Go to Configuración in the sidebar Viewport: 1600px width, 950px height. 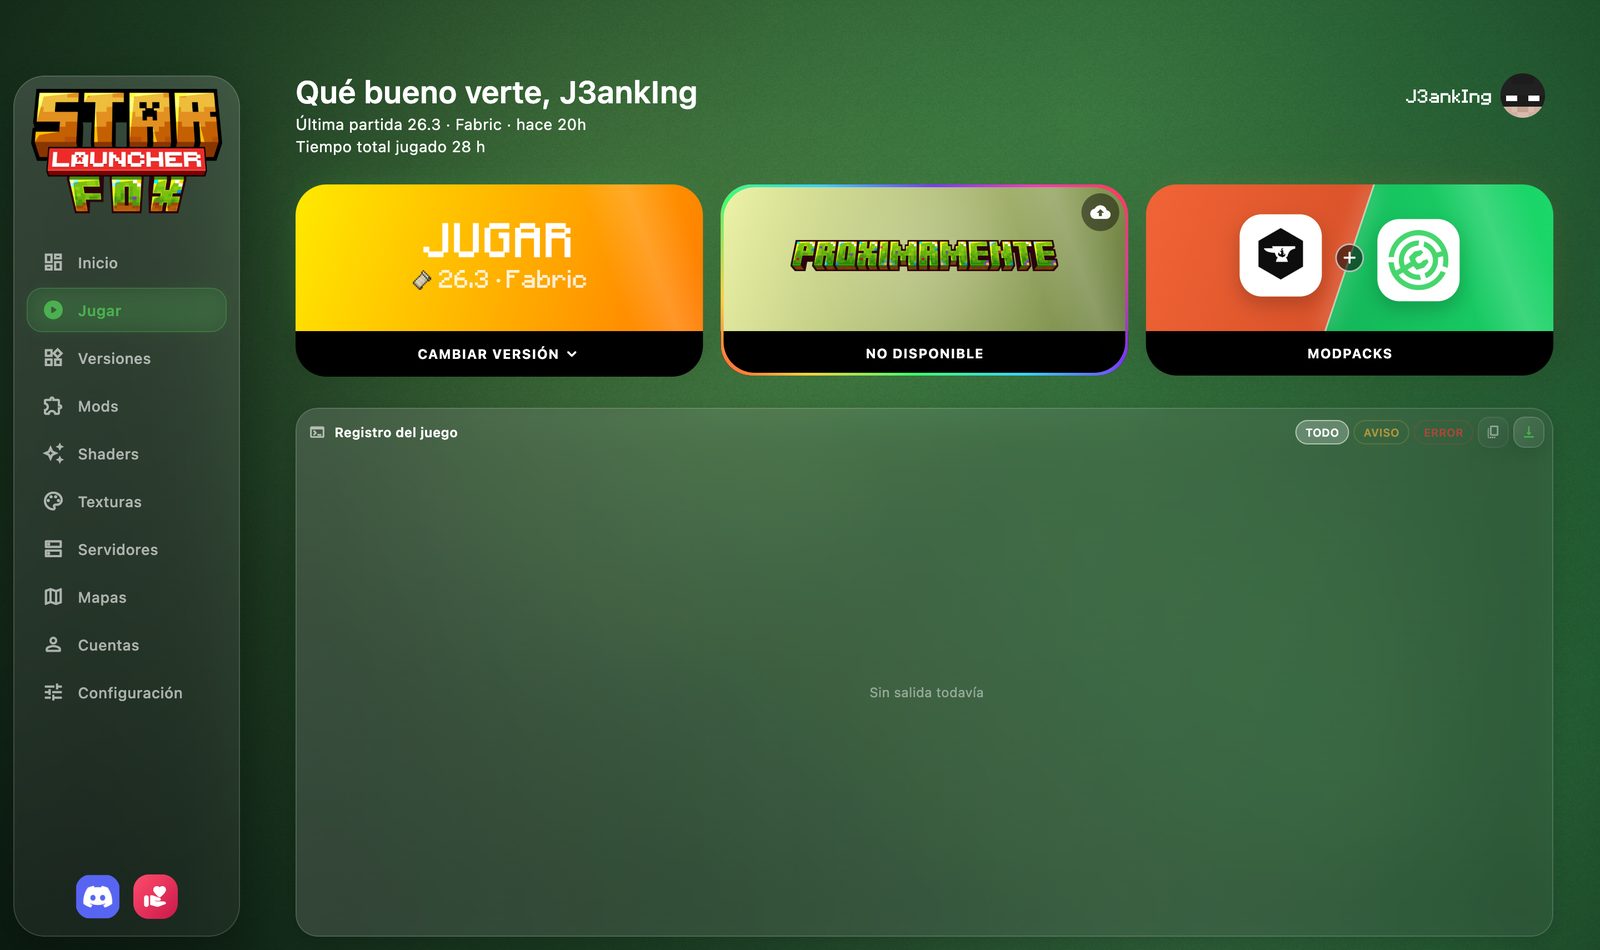tap(126, 692)
